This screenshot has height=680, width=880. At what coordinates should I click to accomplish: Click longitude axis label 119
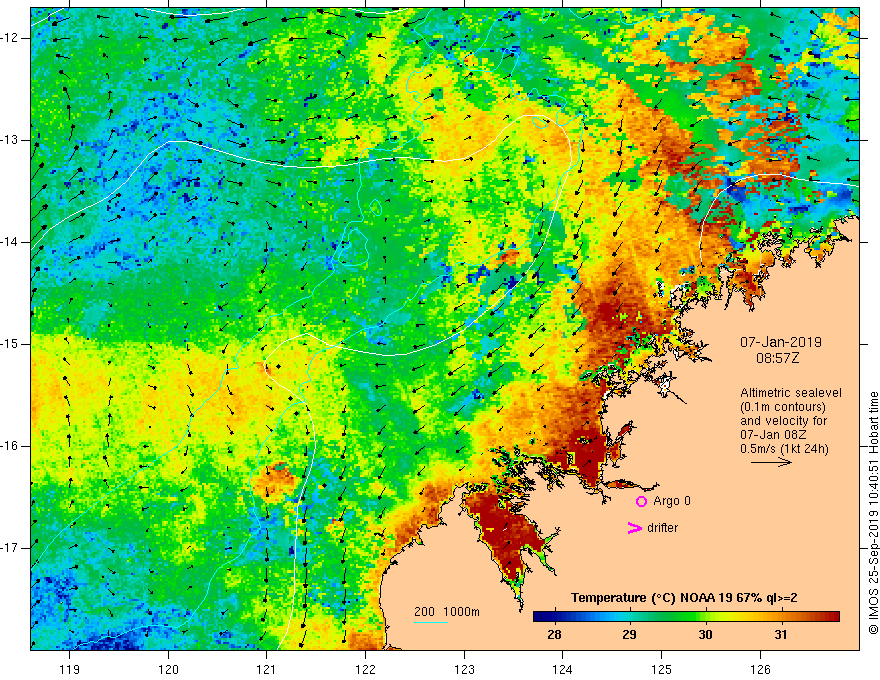70,669
